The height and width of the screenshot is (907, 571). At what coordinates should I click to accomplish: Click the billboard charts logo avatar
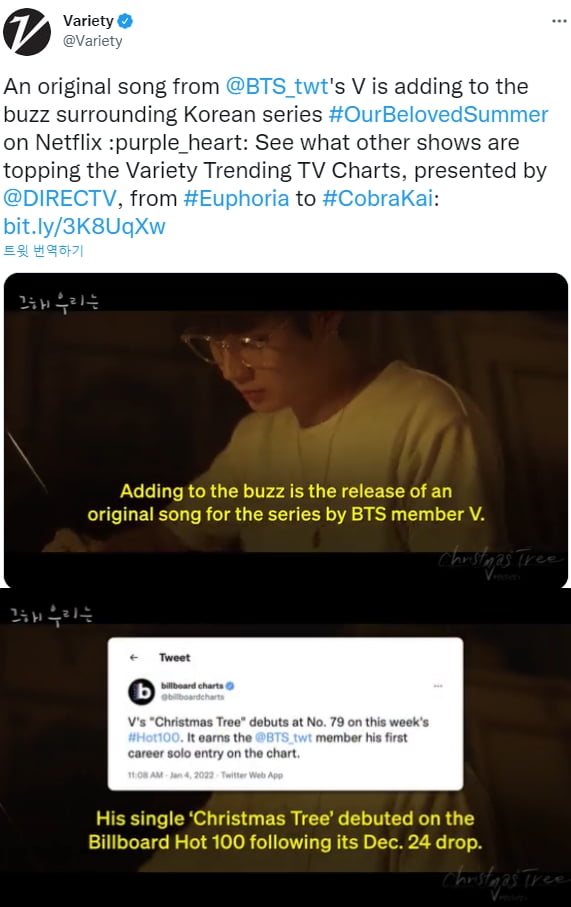click(x=141, y=691)
